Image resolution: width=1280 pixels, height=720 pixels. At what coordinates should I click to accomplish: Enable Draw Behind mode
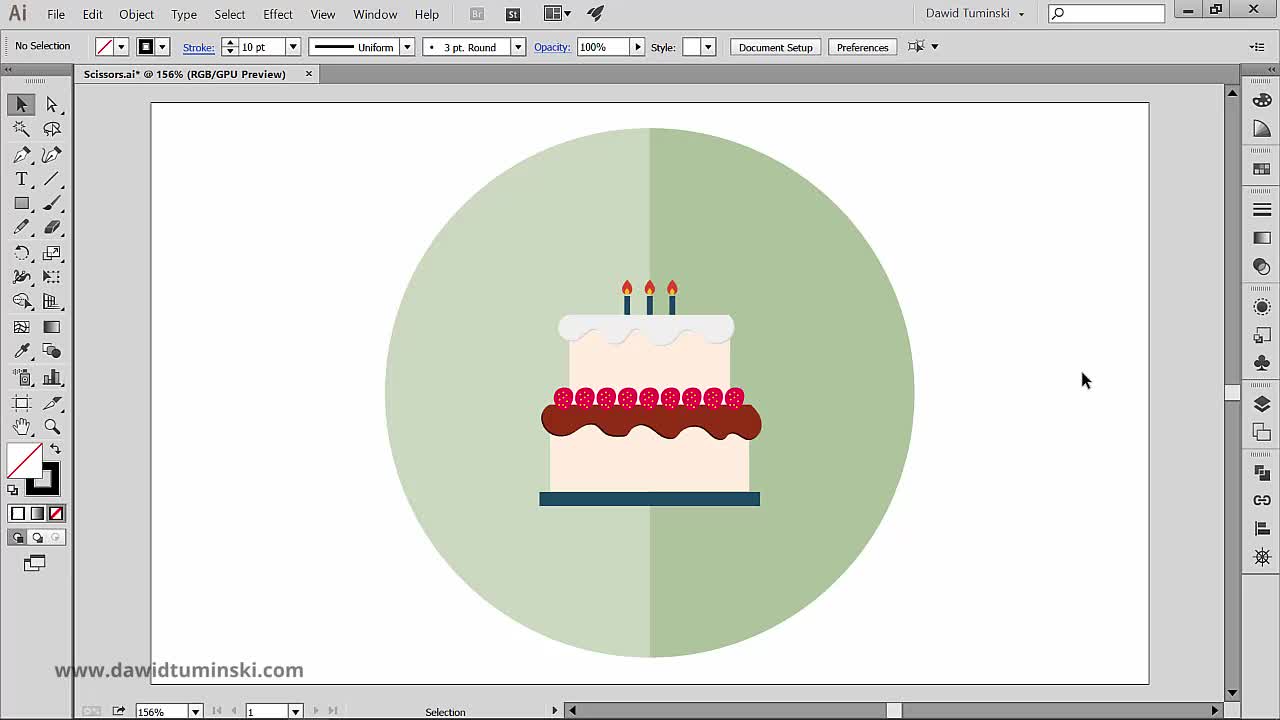37,537
